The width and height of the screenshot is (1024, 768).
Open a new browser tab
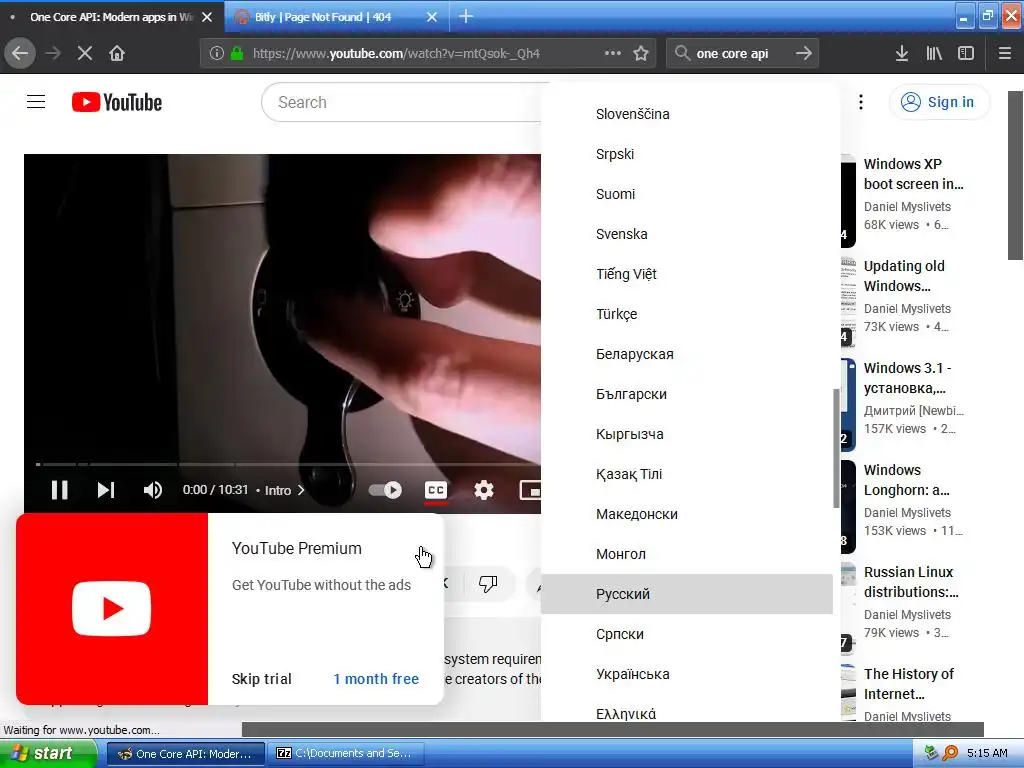[x=466, y=16]
